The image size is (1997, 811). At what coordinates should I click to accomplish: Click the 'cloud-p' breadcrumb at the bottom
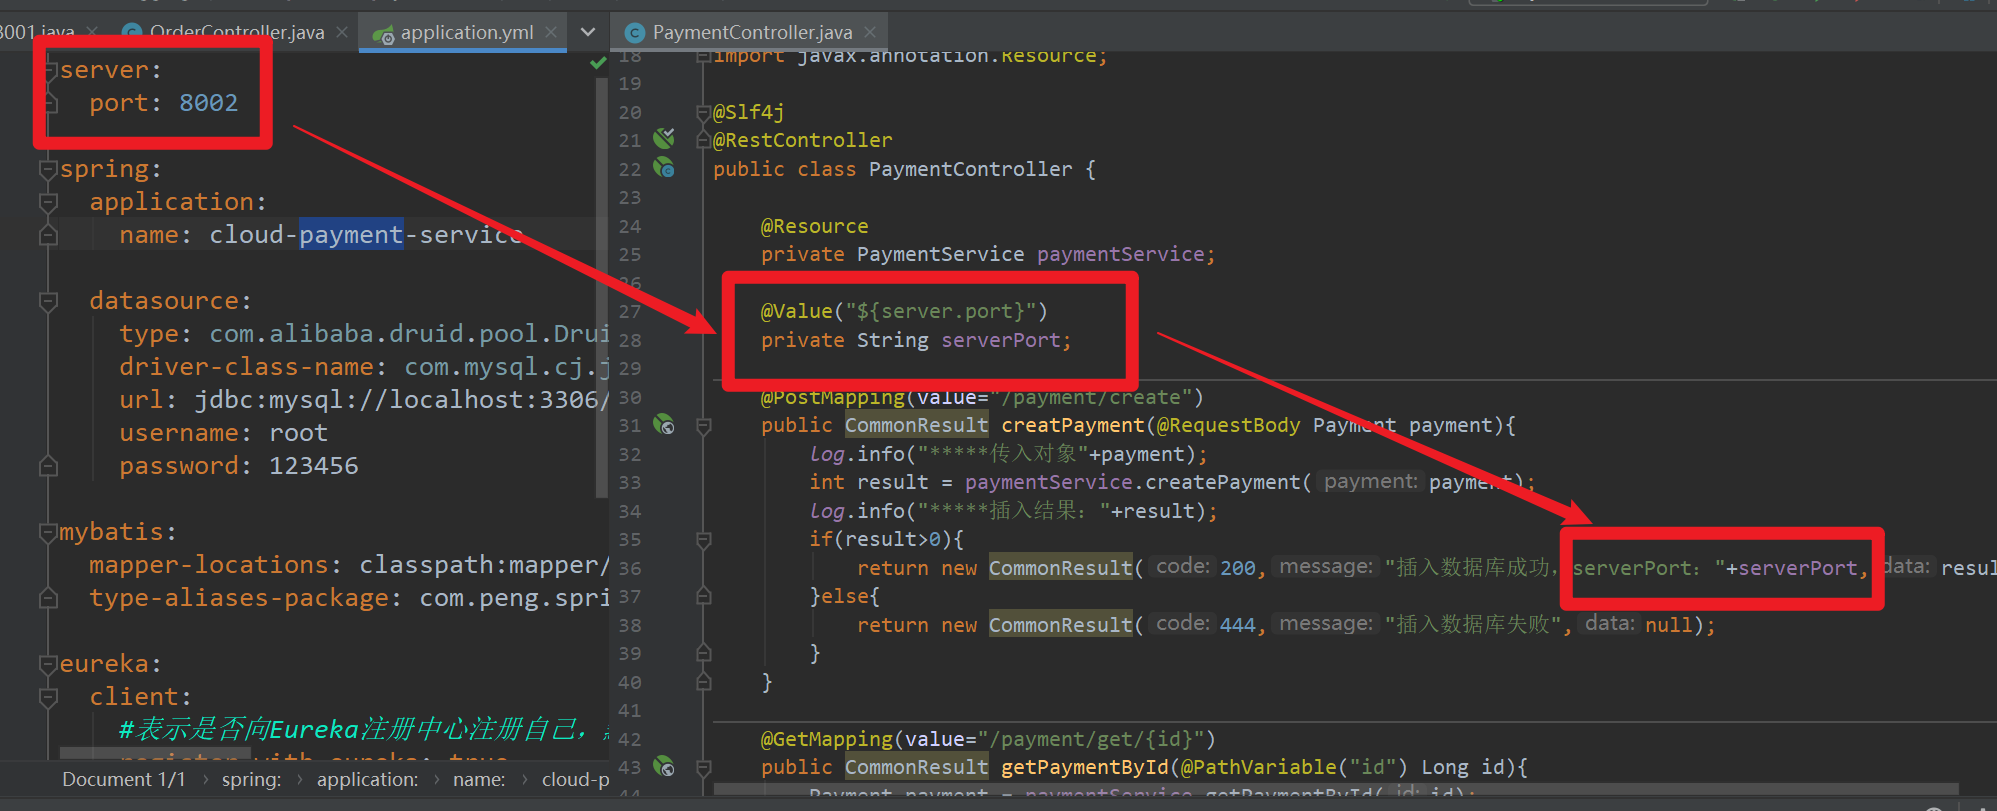575,779
